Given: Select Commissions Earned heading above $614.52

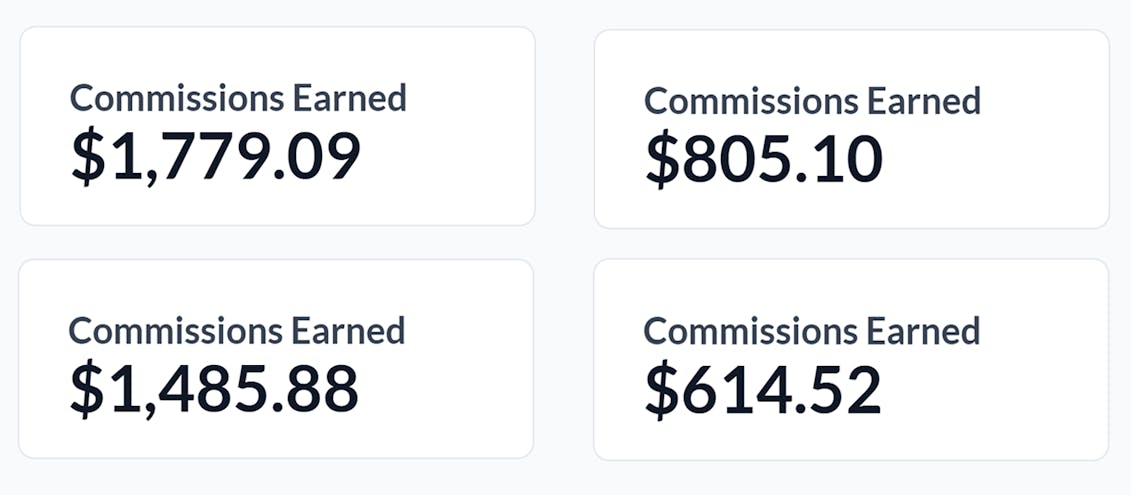Looking at the screenshot, I should point(811,331).
